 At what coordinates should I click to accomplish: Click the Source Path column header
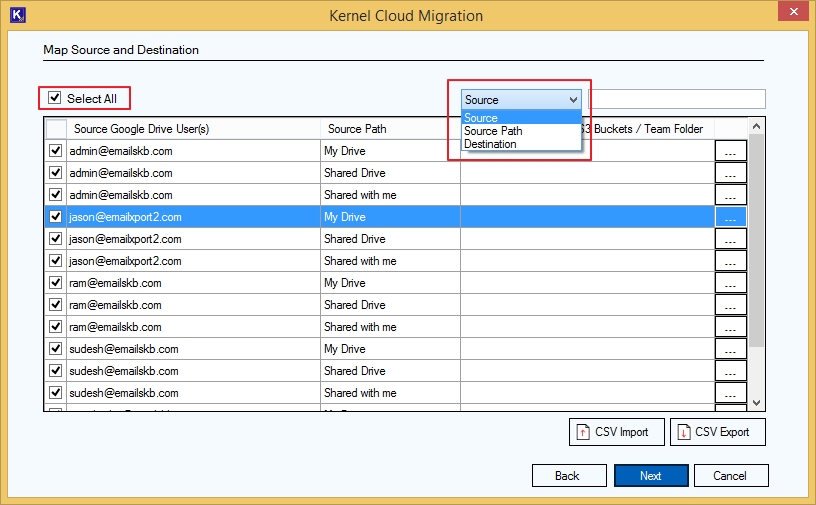click(390, 129)
